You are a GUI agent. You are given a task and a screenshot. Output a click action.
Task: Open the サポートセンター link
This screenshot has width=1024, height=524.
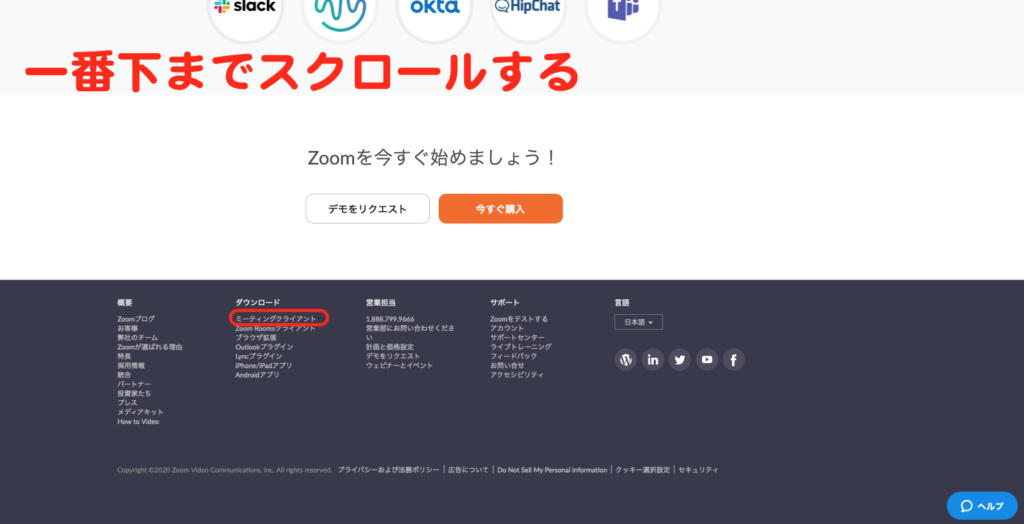[x=517, y=338]
